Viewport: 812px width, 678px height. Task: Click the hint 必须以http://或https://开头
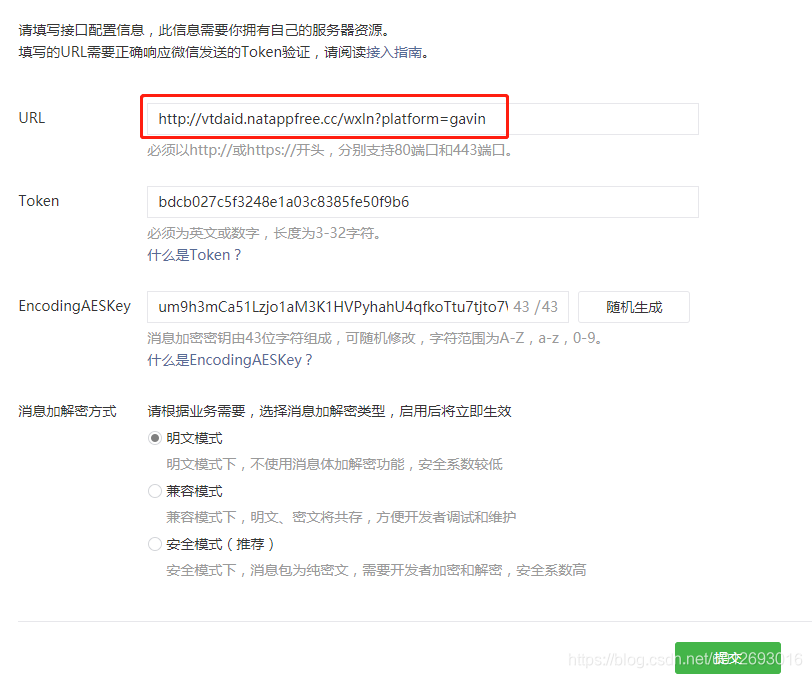(x=236, y=150)
